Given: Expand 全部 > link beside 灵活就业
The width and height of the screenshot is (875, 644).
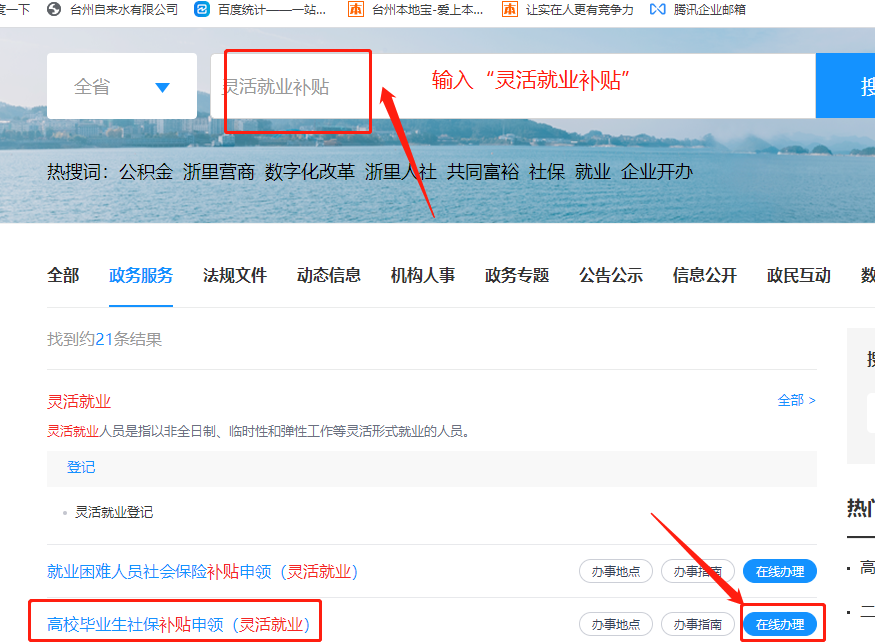Looking at the screenshot, I should pos(796,400).
